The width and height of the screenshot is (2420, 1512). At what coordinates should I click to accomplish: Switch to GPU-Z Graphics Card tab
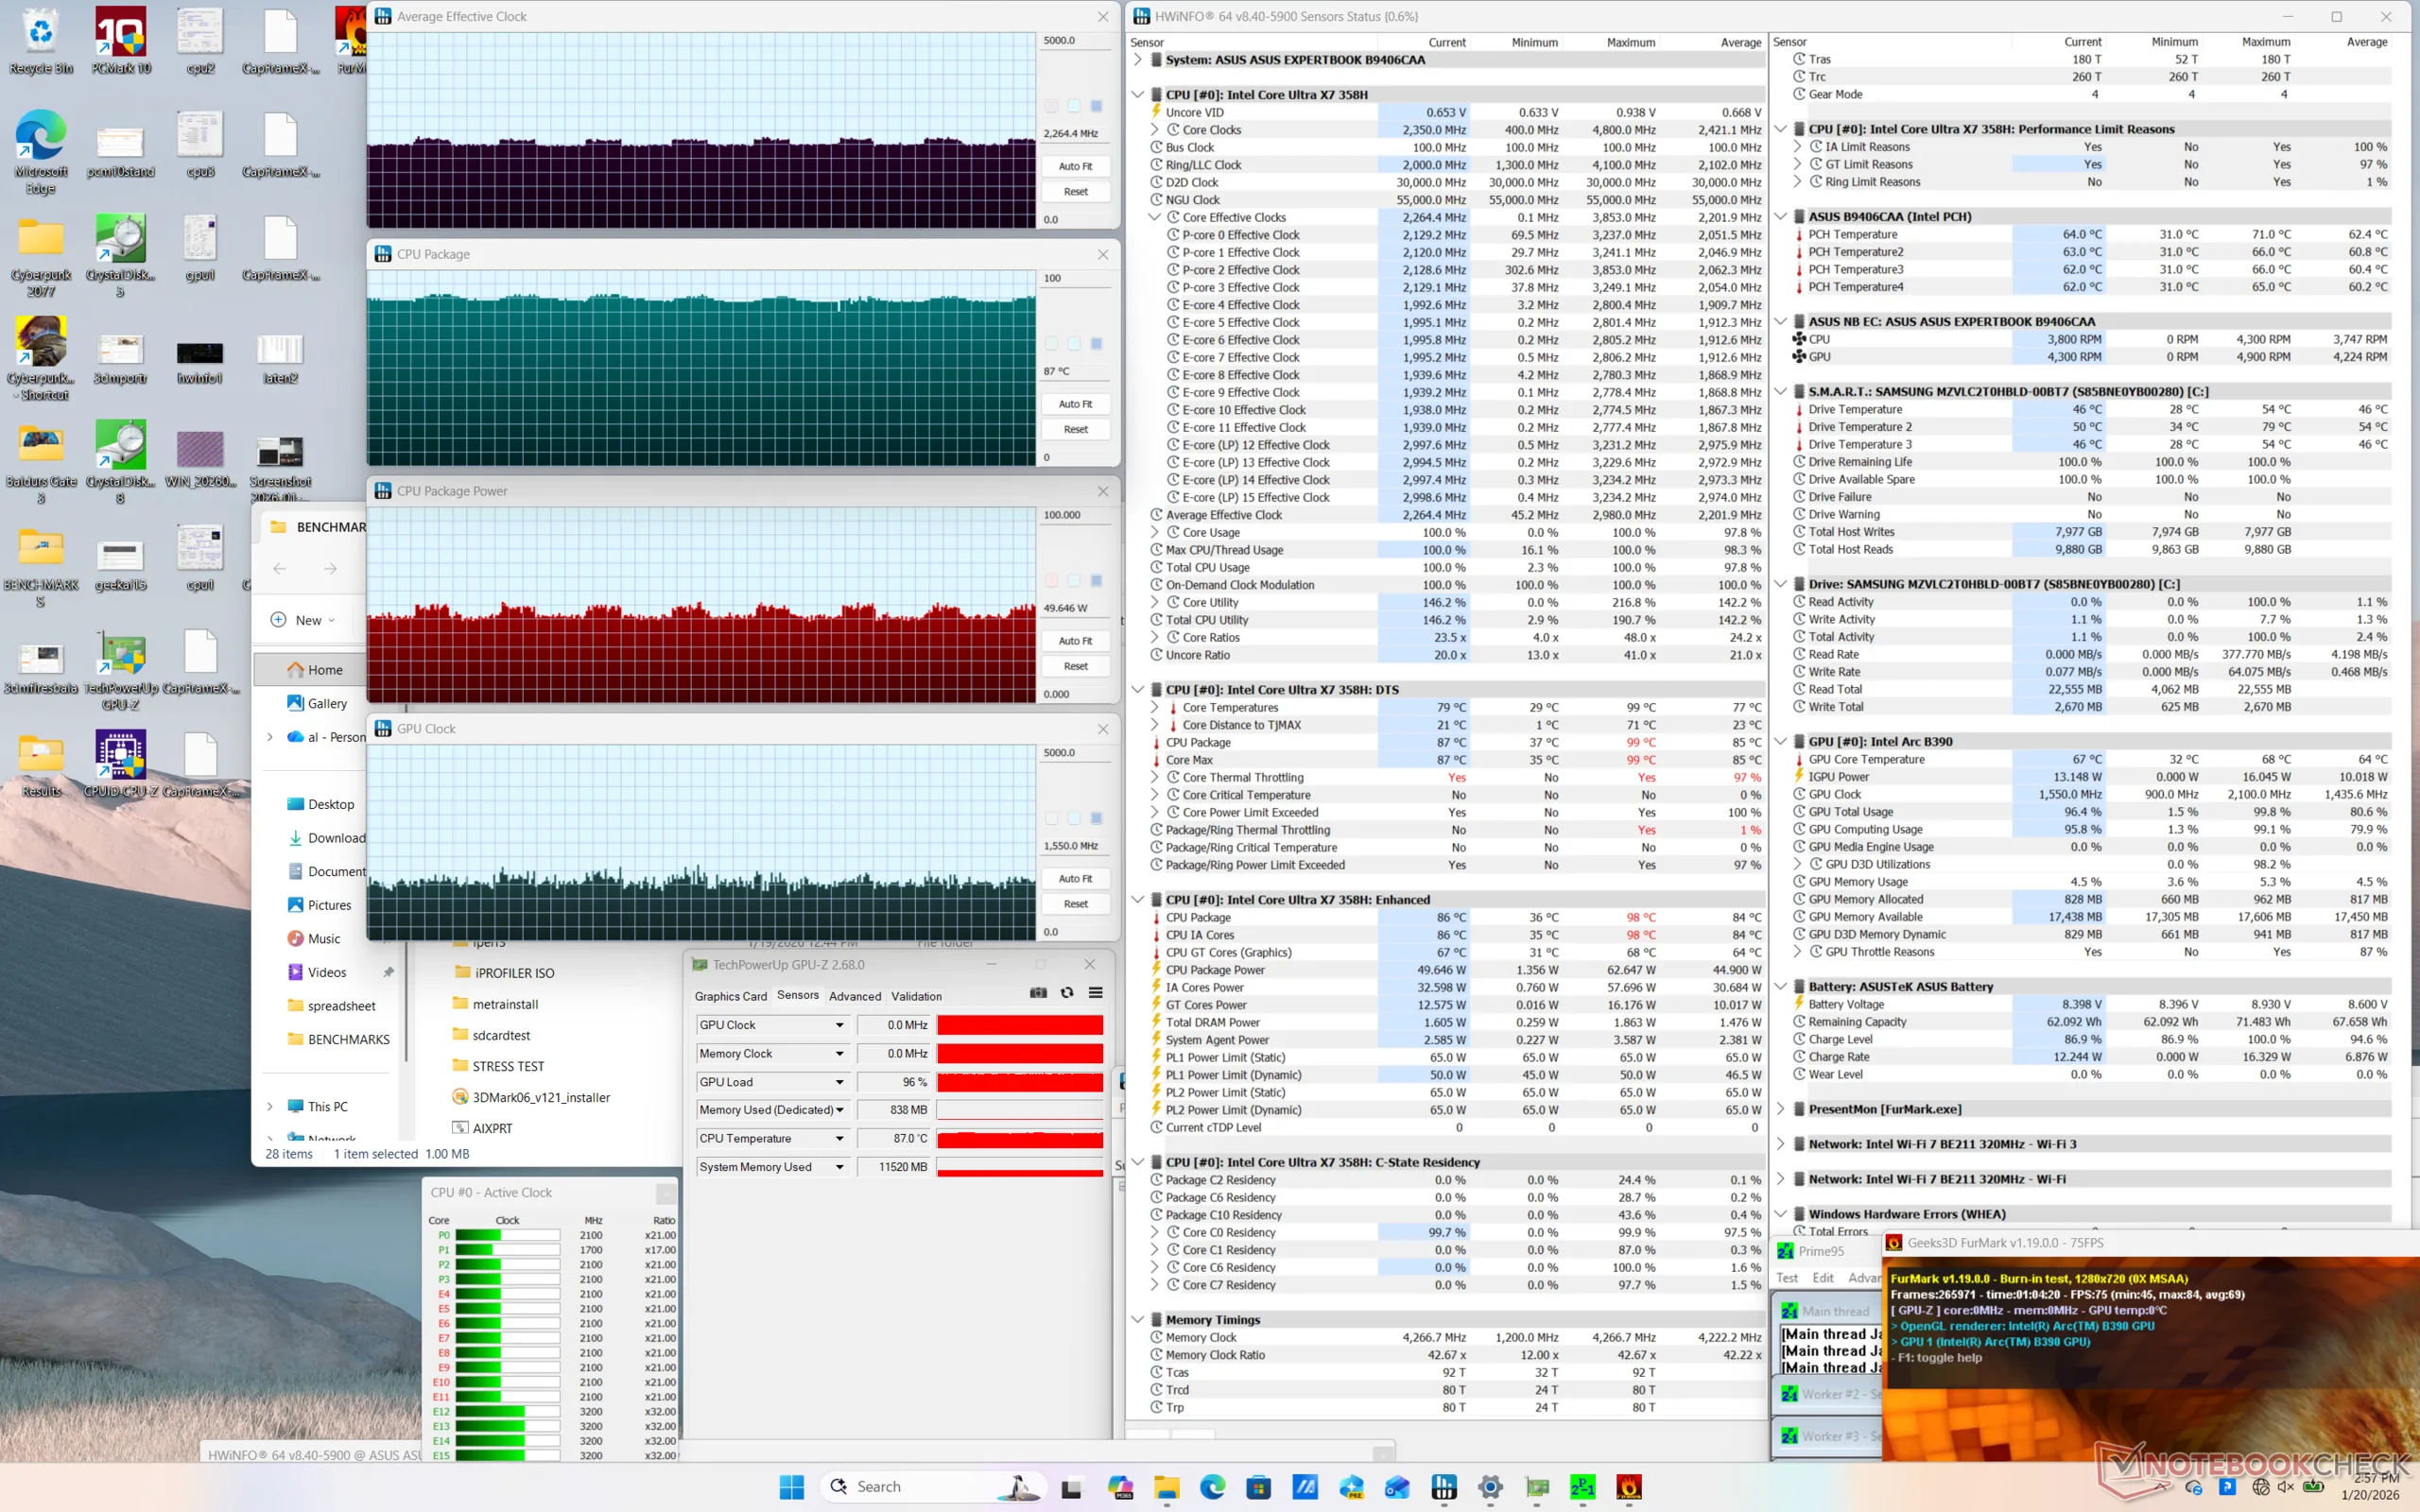coord(730,996)
